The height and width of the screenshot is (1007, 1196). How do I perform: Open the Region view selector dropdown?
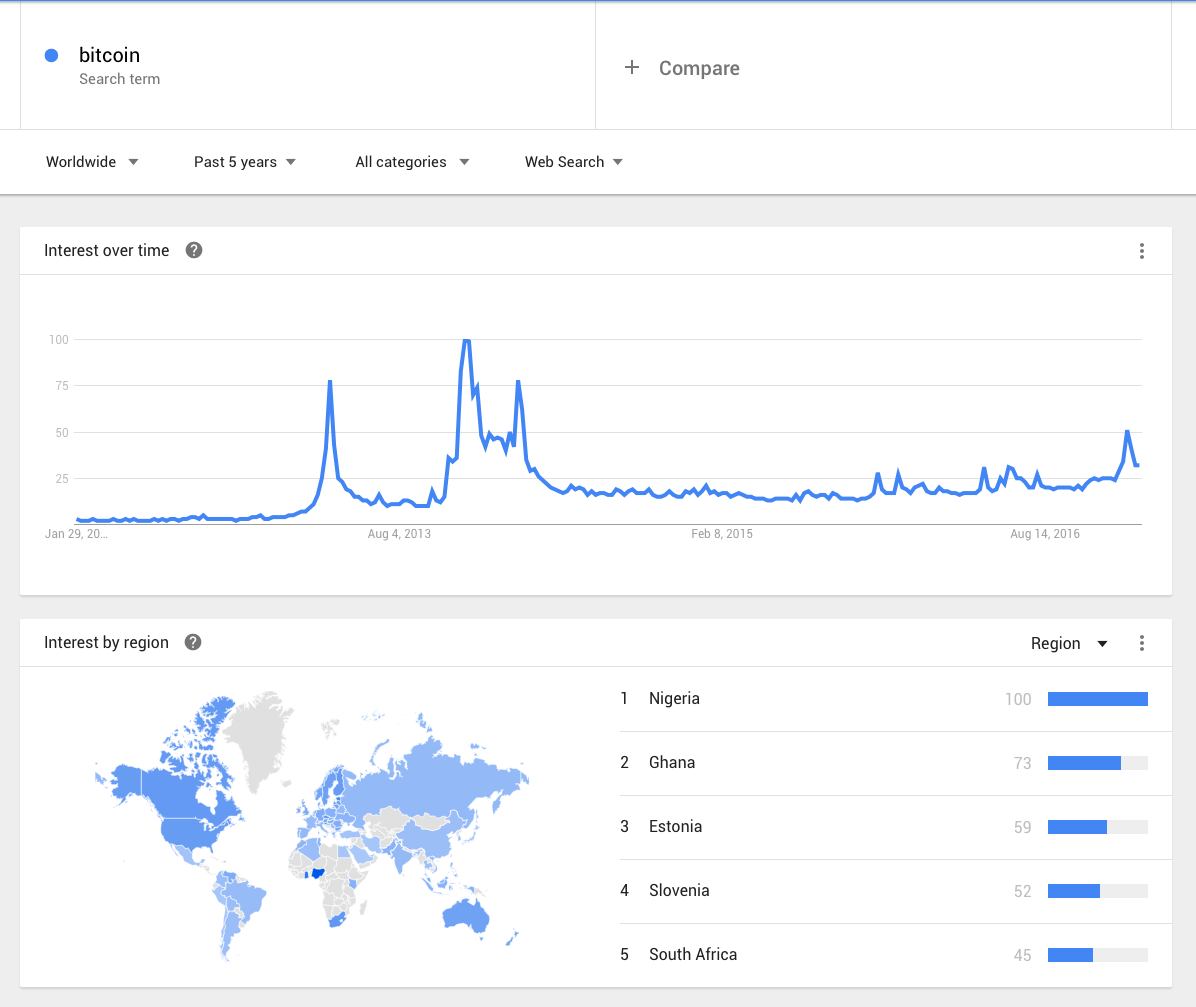1069,643
